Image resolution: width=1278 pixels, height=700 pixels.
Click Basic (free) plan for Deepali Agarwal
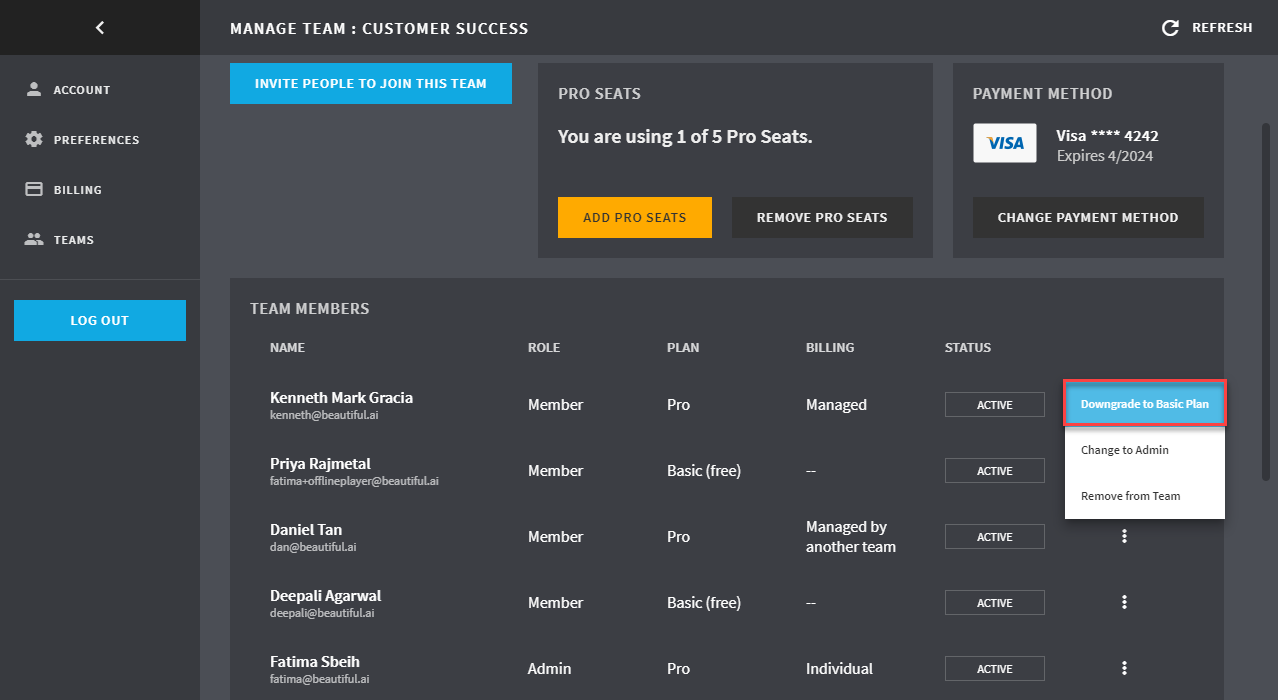coord(704,603)
